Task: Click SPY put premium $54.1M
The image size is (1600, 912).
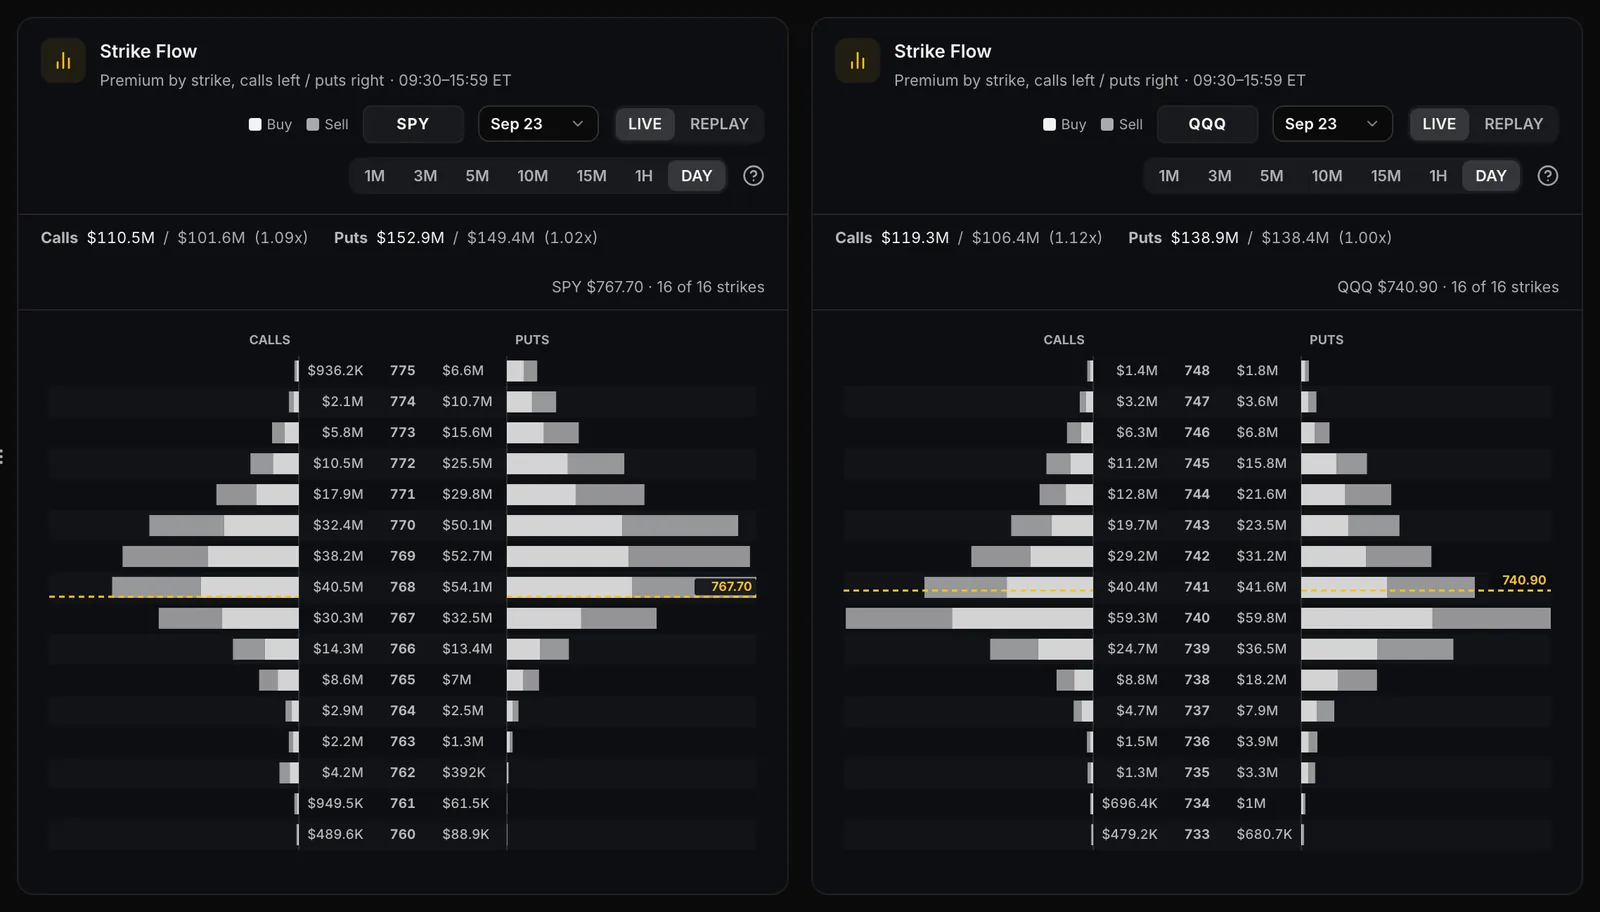Action: [x=467, y=587]
